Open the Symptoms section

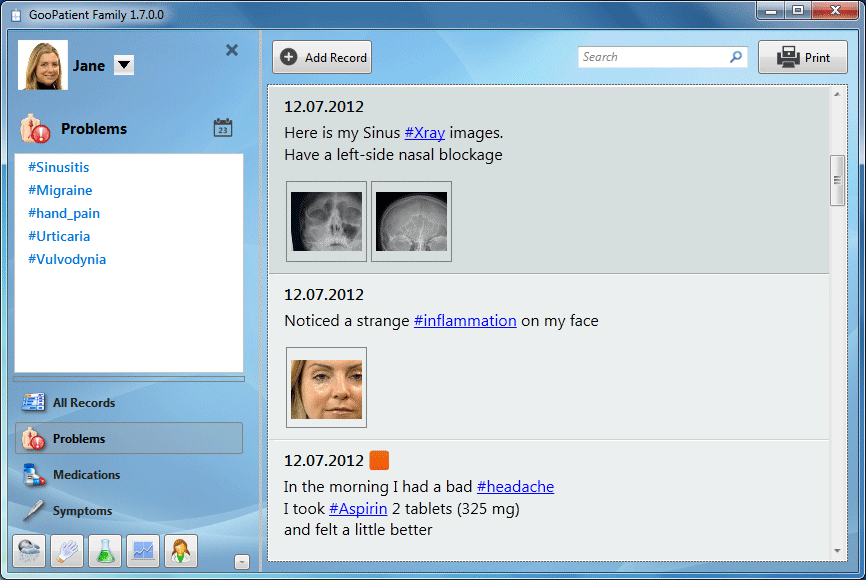tap(82, 511)
